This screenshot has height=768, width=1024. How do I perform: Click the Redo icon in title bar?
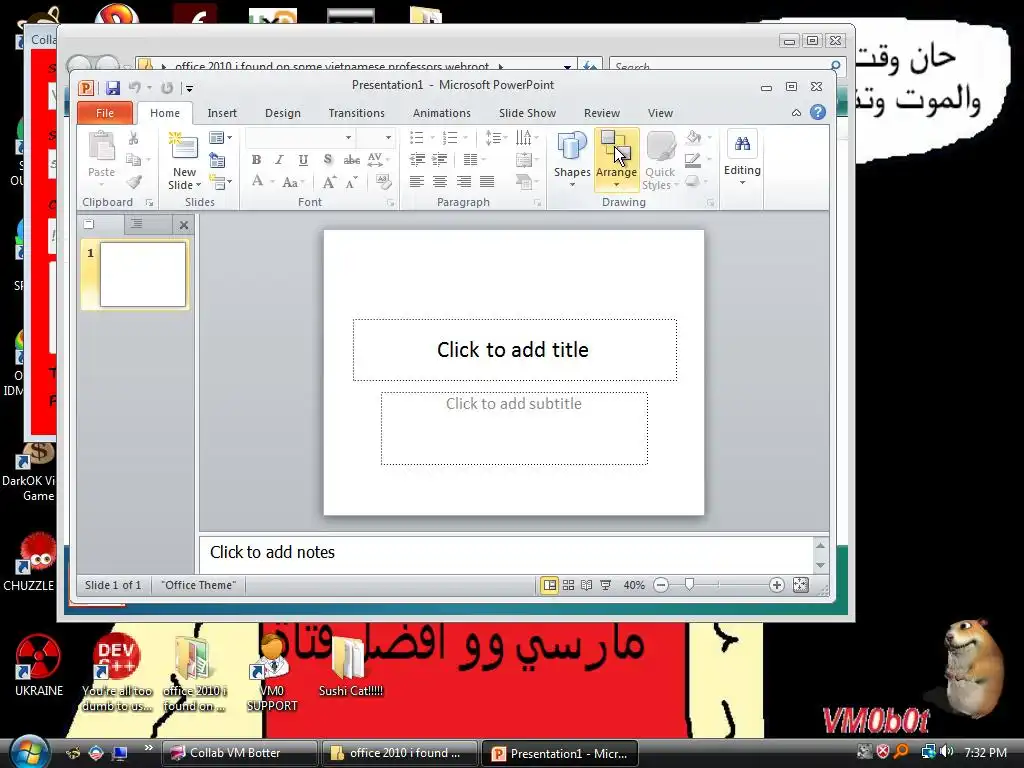[x=167, y=88]
